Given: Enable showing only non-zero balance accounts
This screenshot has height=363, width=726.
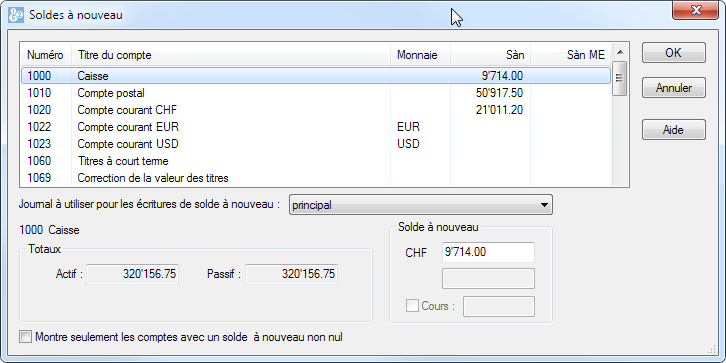Looking at the screenshot, I should (x=25, y=337).
